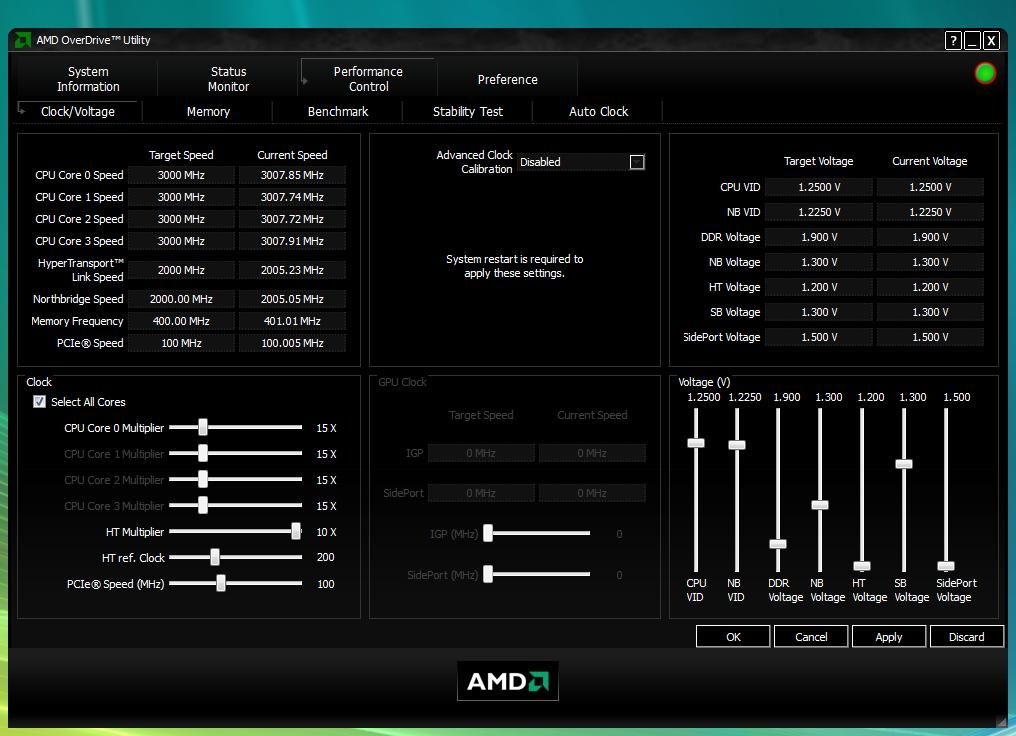
Task: Select the Preference tab
Action: click(507, 78)
